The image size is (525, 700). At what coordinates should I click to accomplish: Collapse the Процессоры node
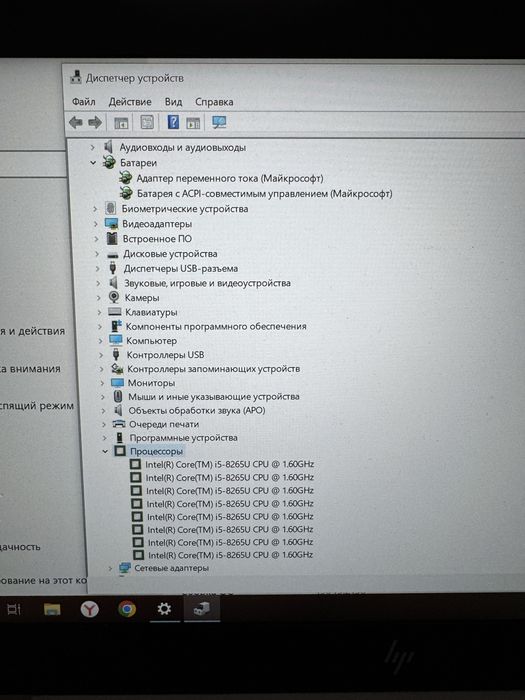coord(105,451)
